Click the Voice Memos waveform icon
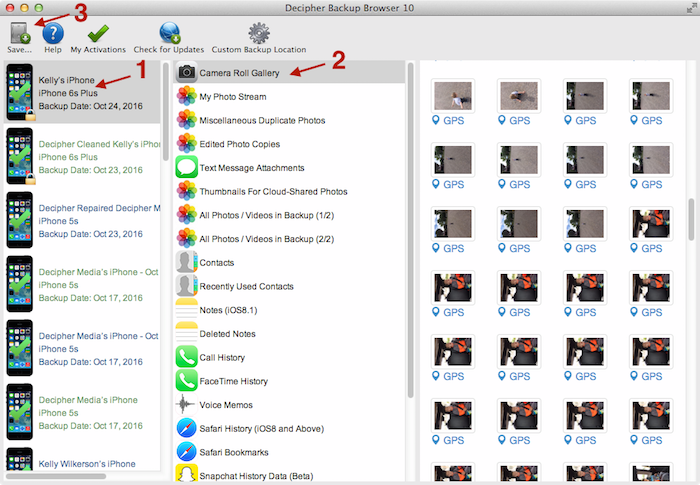 coord(187,404)
